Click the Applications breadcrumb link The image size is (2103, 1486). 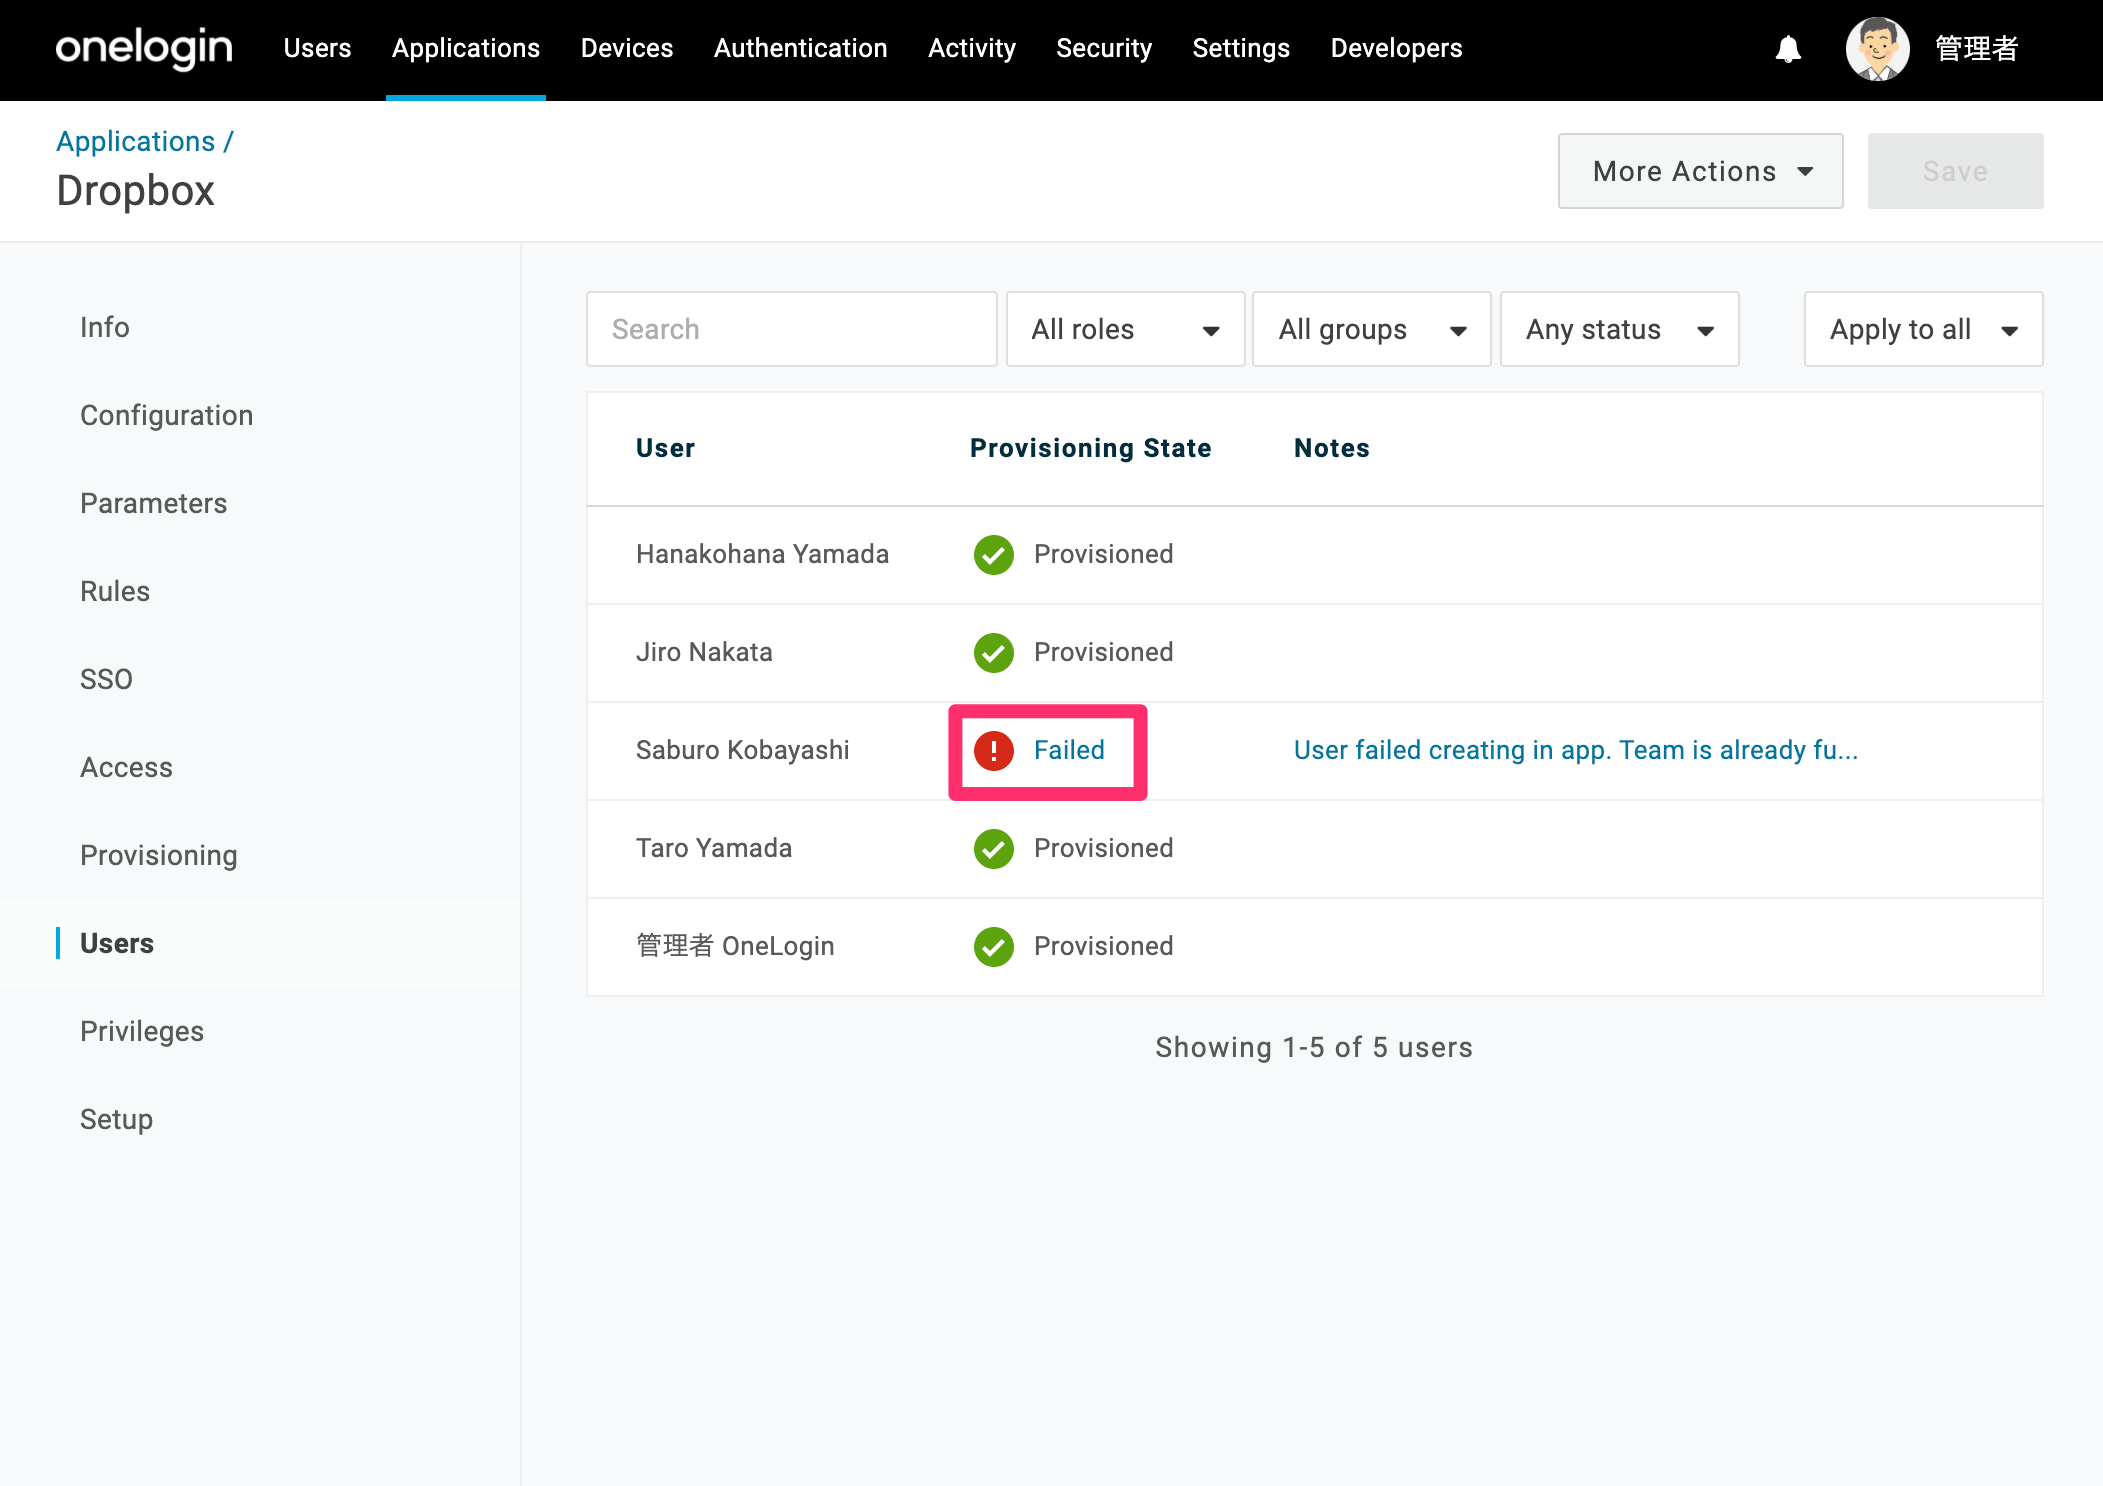coord(135,141)
